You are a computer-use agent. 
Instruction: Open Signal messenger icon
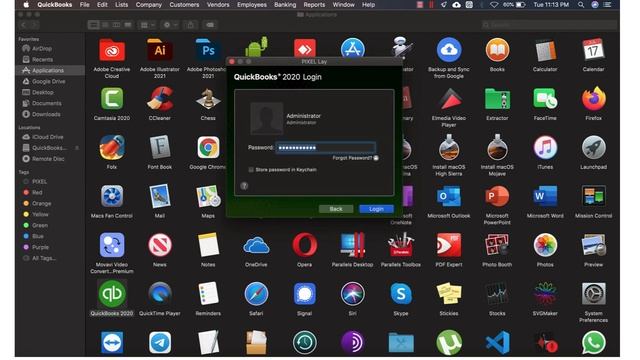[304, 294]
